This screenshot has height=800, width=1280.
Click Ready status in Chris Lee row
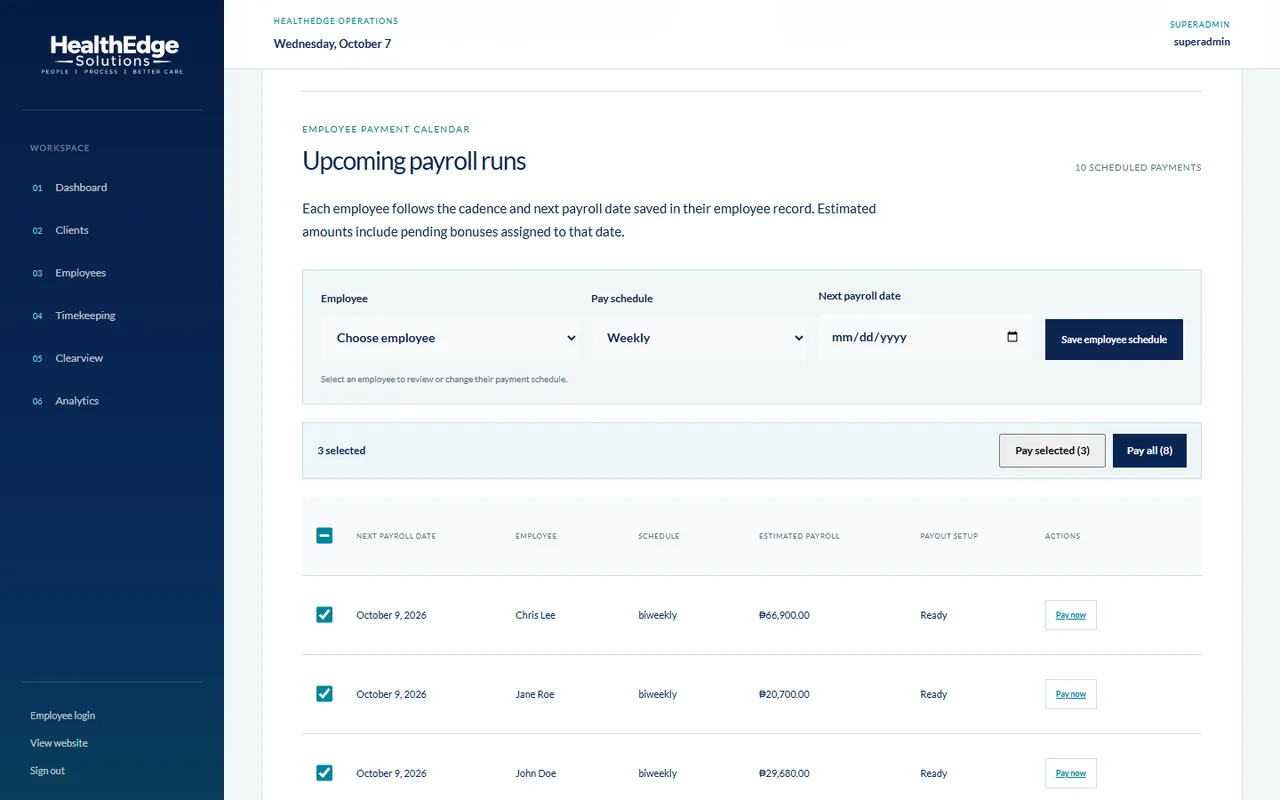coord(933,615)
